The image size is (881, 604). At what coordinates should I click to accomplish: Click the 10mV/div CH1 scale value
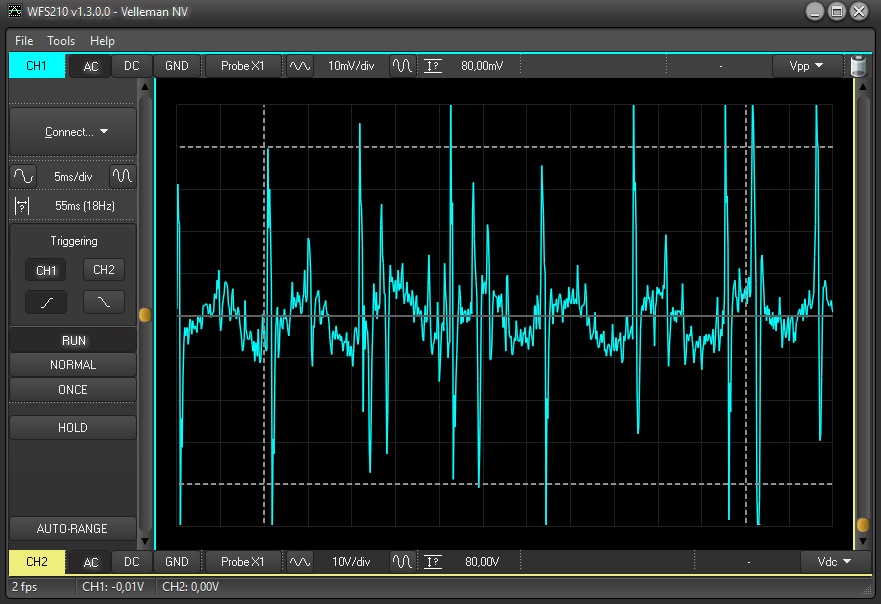click(x=351, y=66)
